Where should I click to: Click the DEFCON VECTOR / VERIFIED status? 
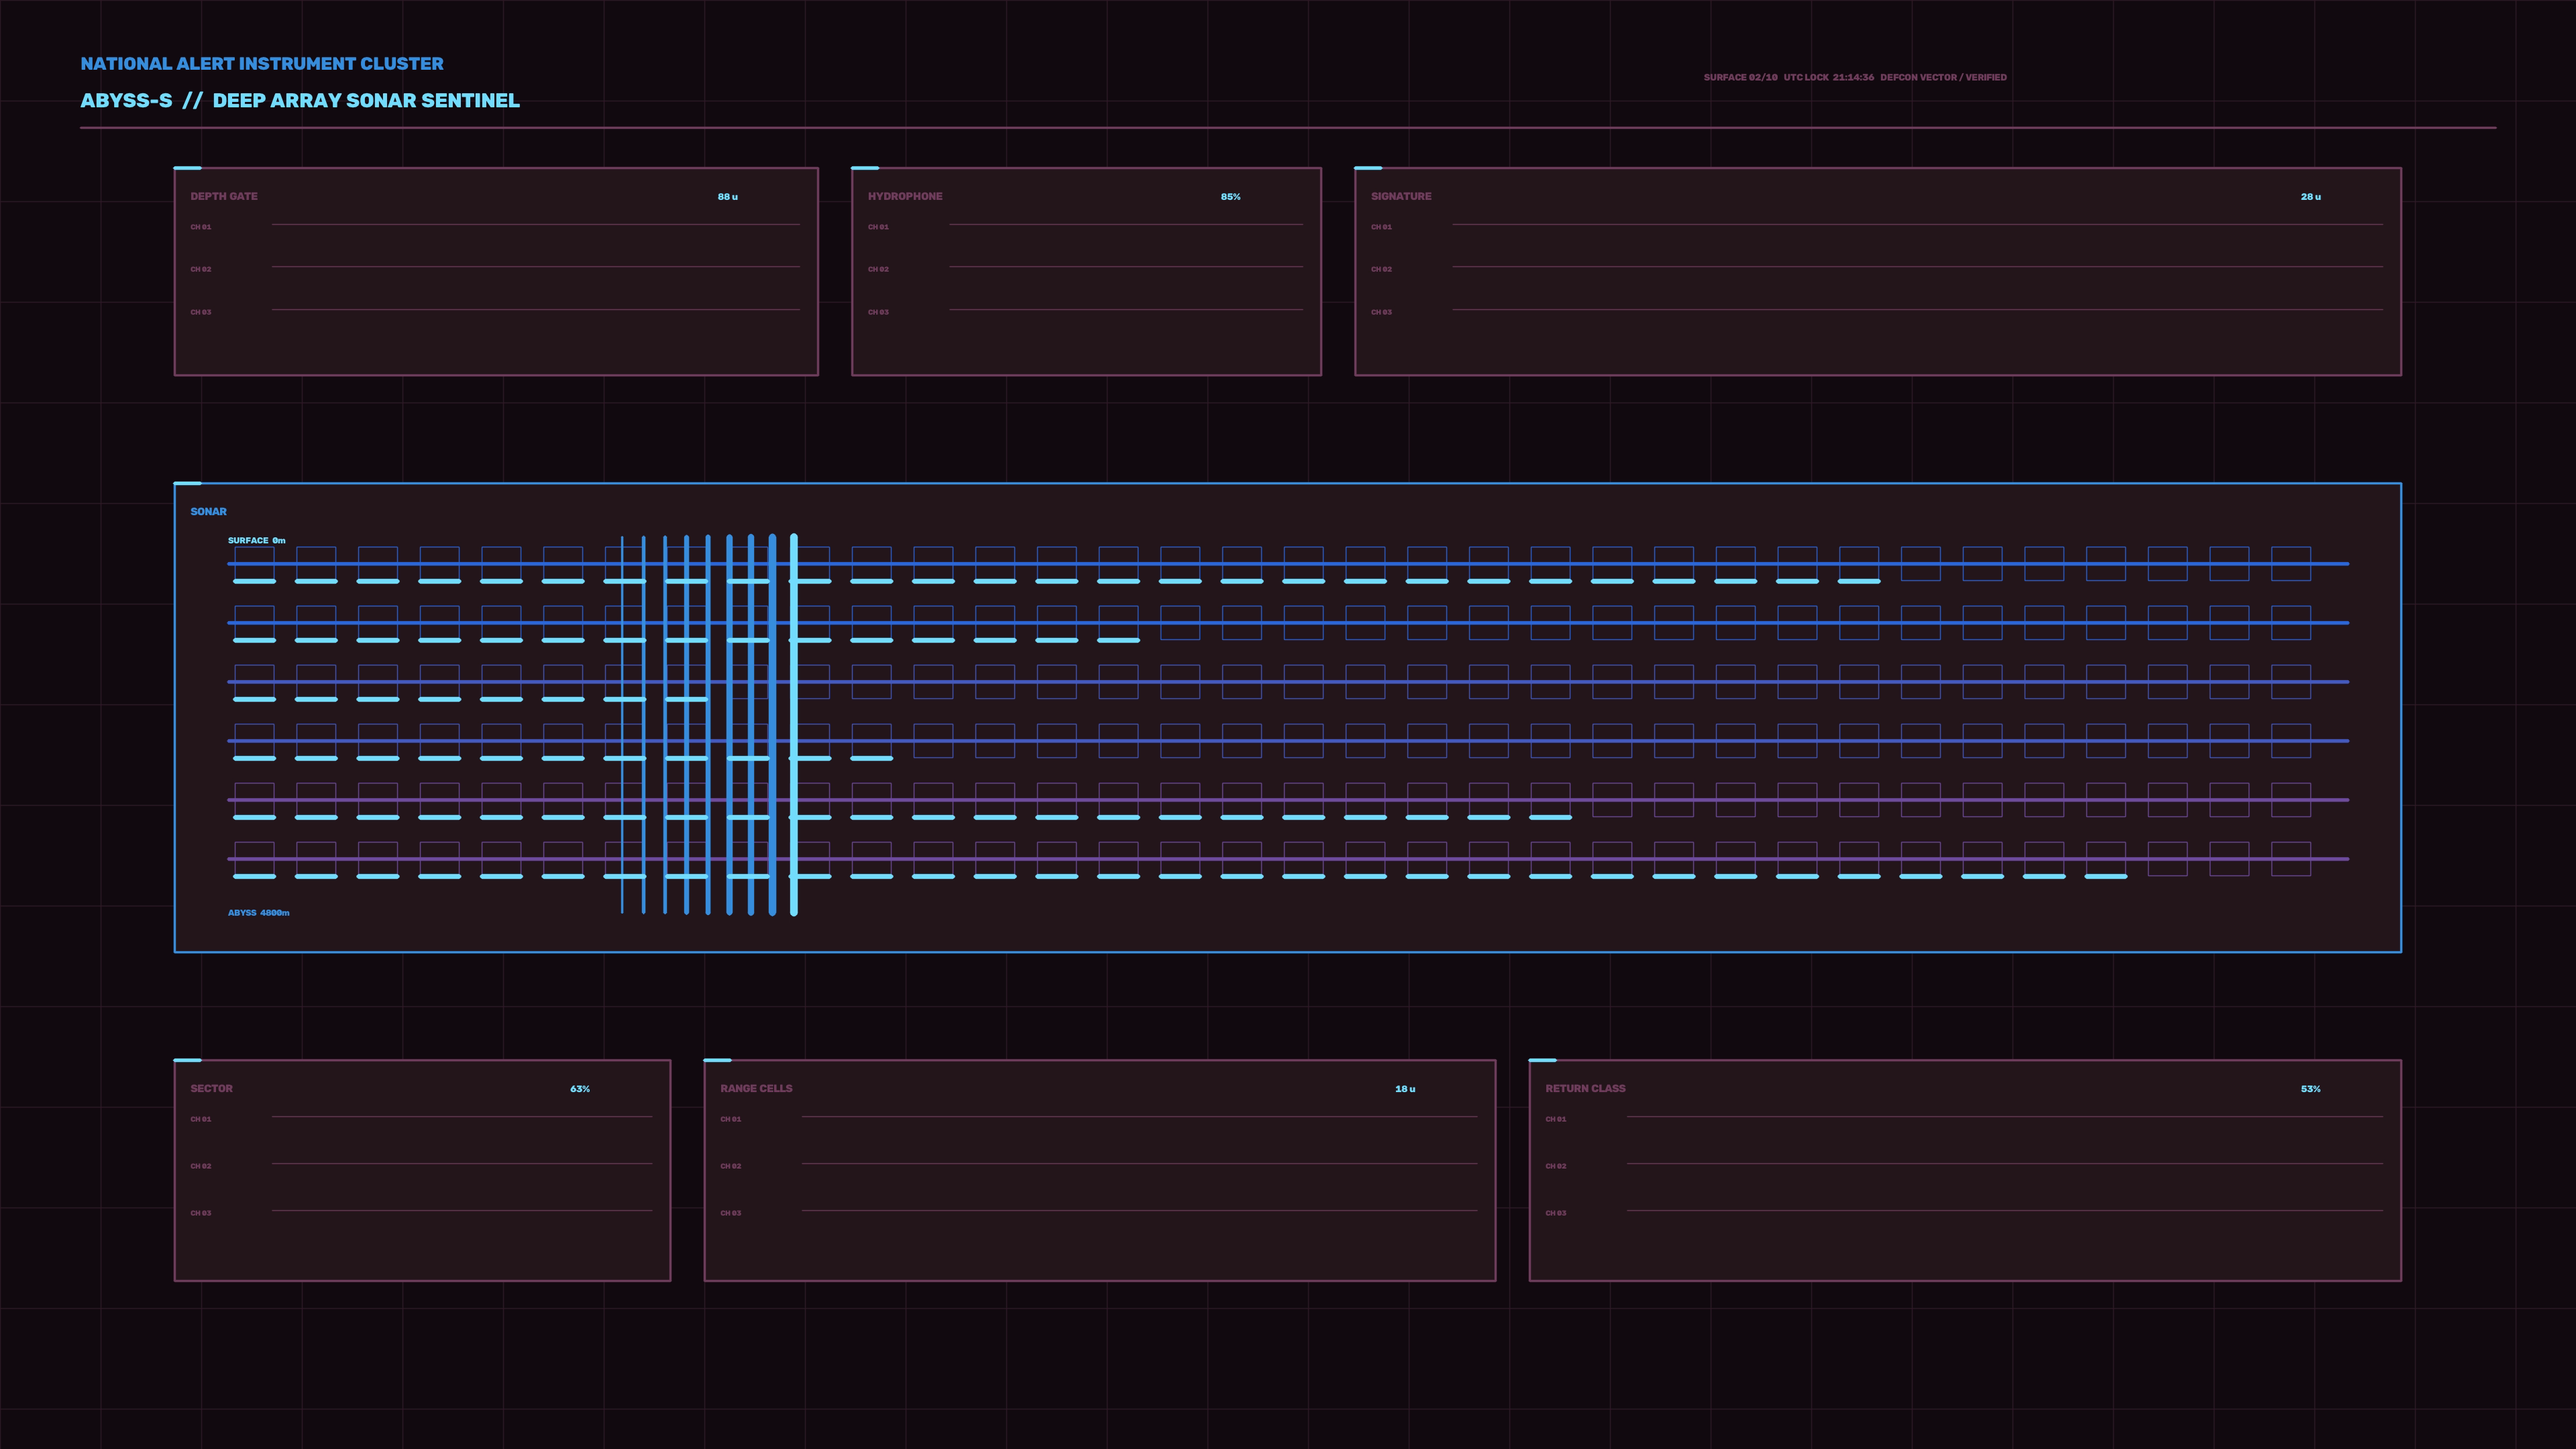(1943, 77)
